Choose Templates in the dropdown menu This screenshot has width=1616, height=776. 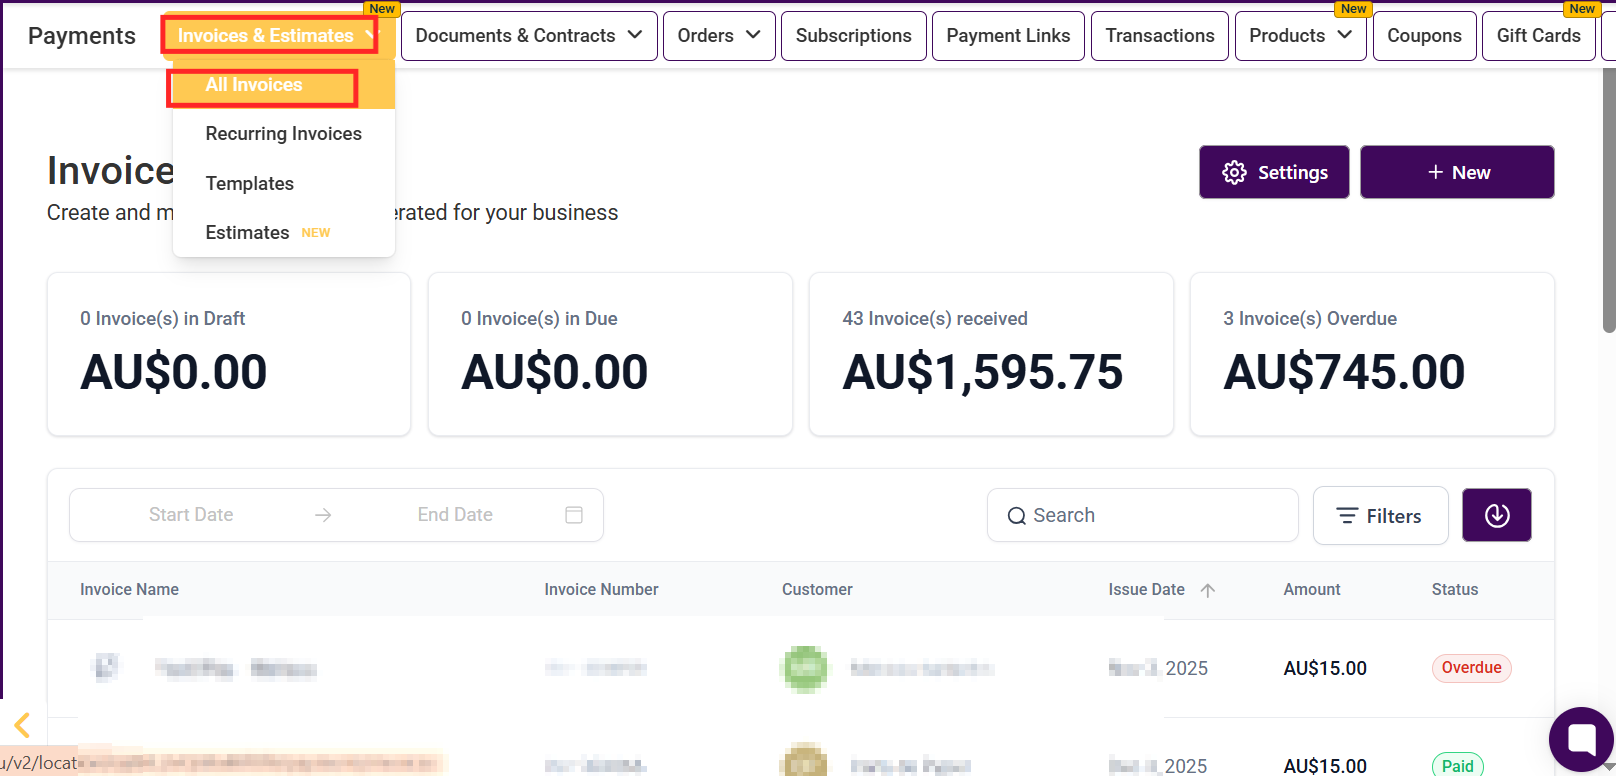click(250, 184)
